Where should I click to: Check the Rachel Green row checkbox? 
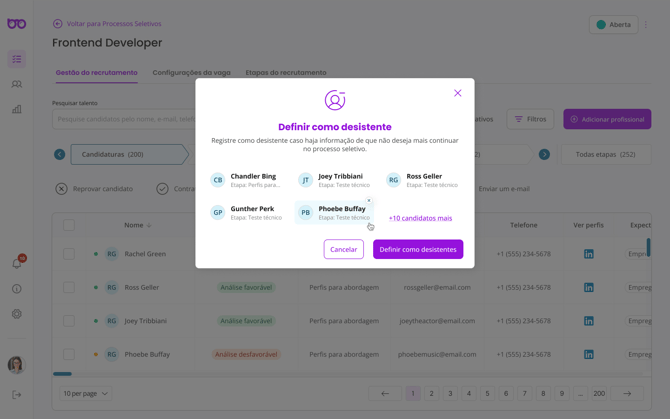[69, 254]
